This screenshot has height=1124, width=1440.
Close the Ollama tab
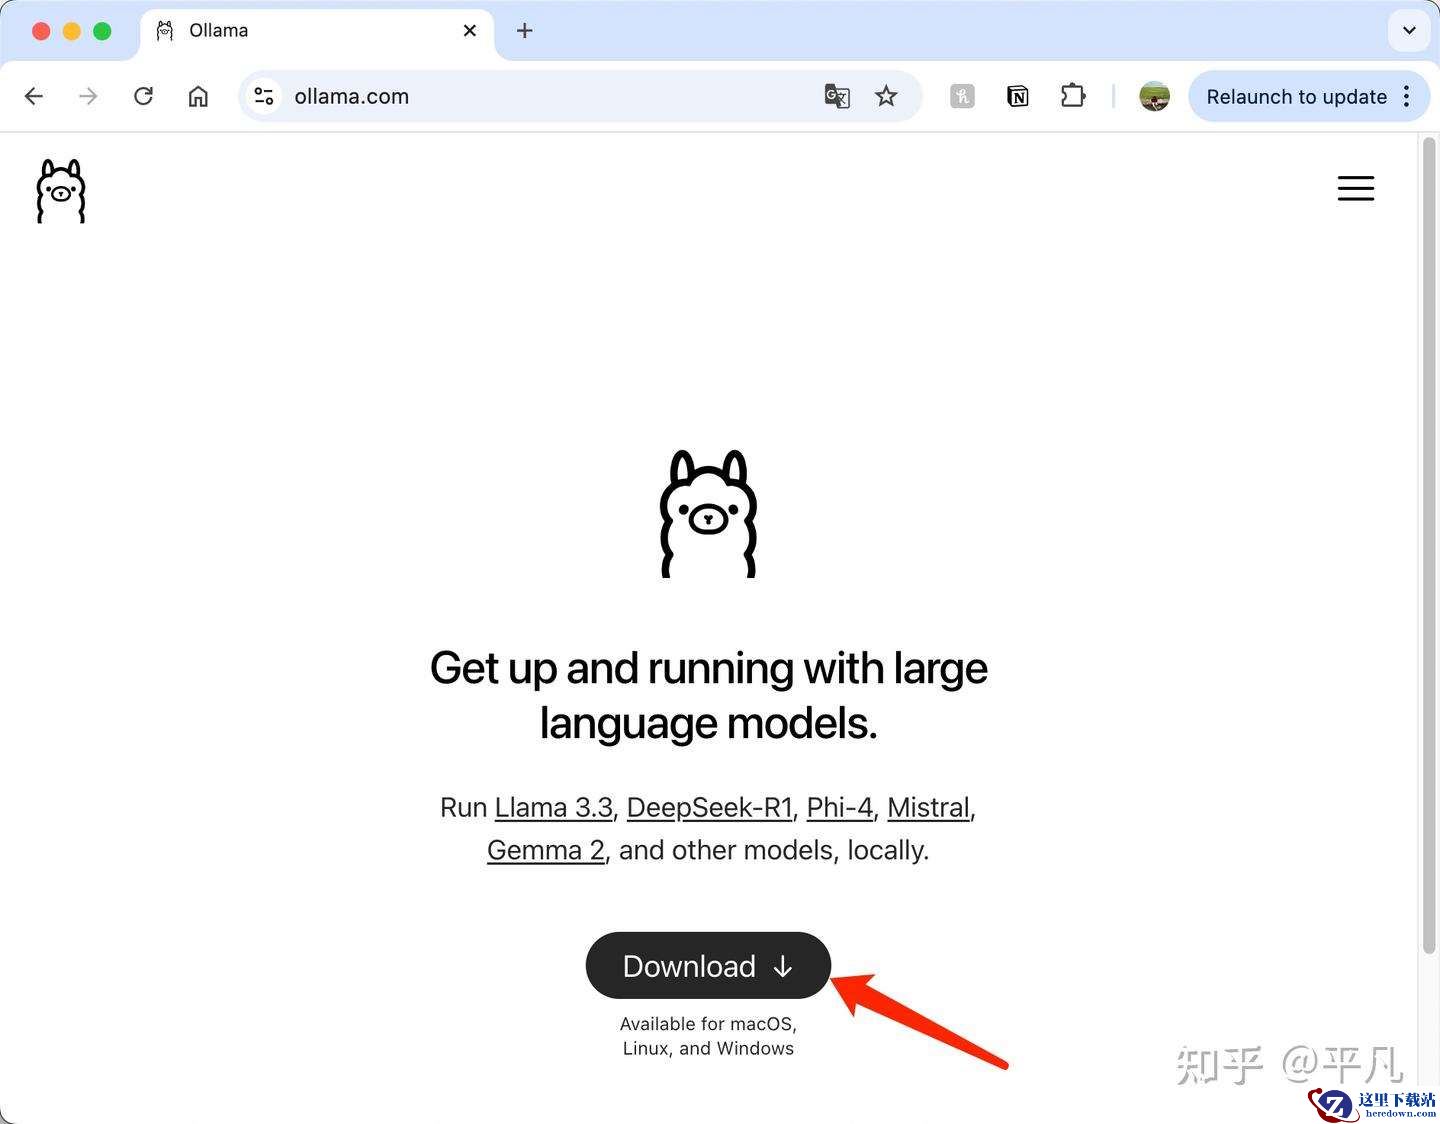(469, 31)
